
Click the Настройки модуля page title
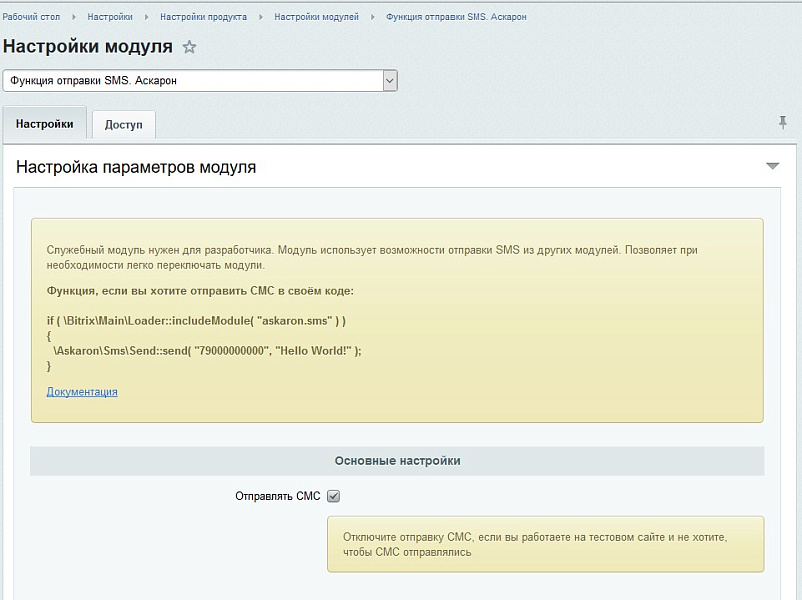pyautogui.click(x=88, y=46)
